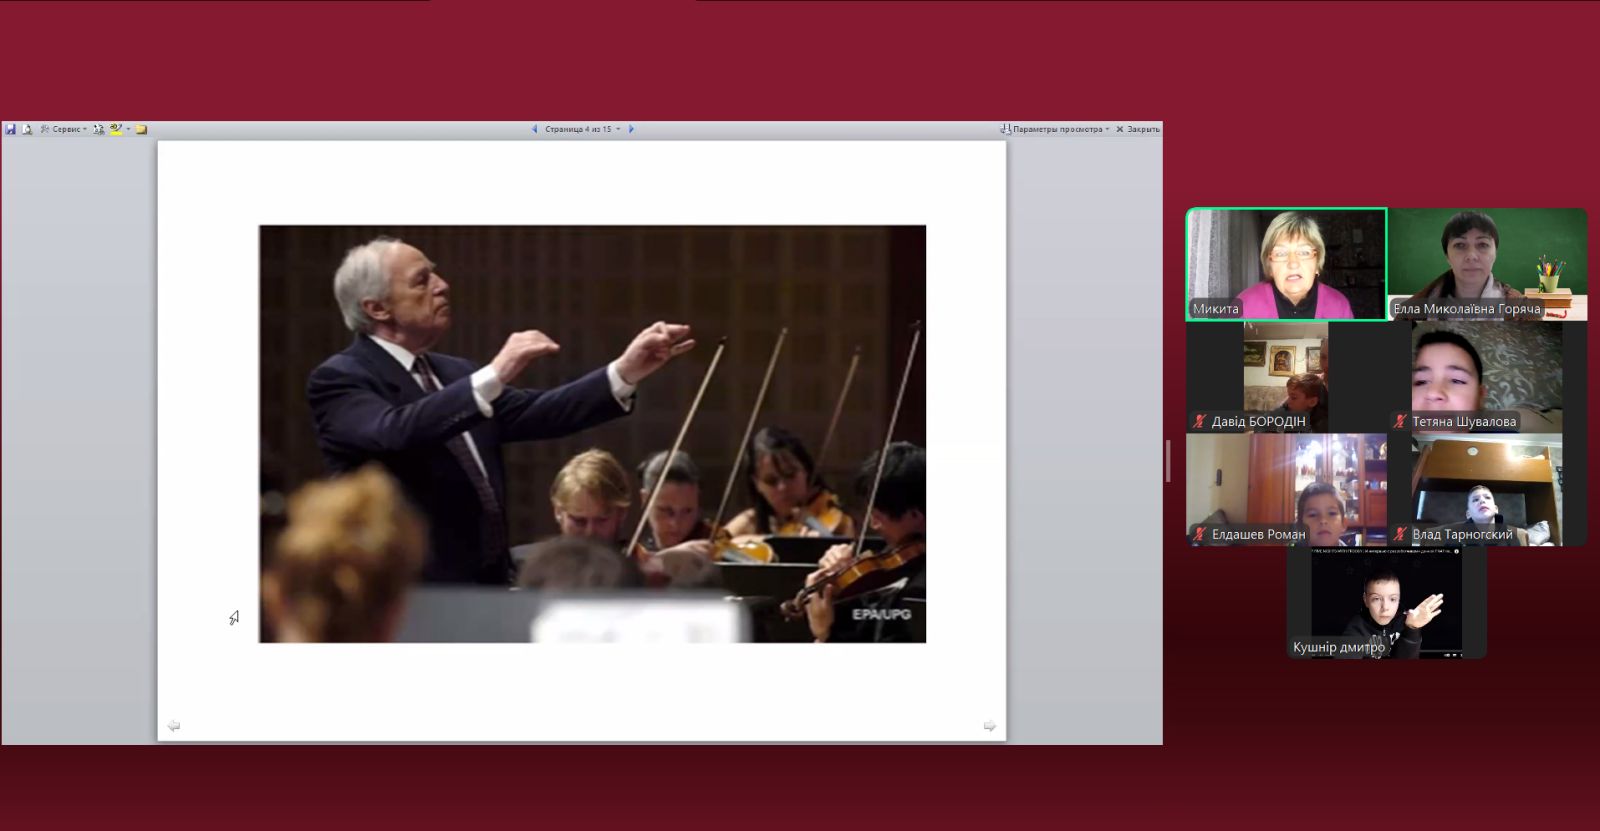Screen dimensions: 1600x831
Task: Click Давід БОРОДІН's muted microphone icon
Action: click(x=1200, y=421)
